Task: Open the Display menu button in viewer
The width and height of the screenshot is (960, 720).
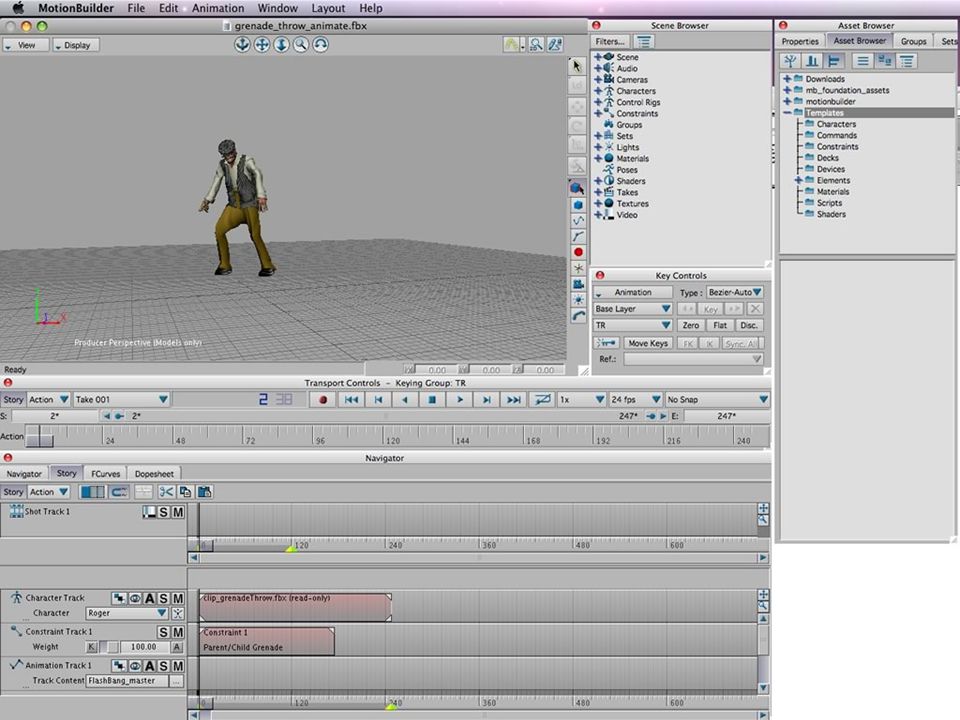Action: coord(76,45)
